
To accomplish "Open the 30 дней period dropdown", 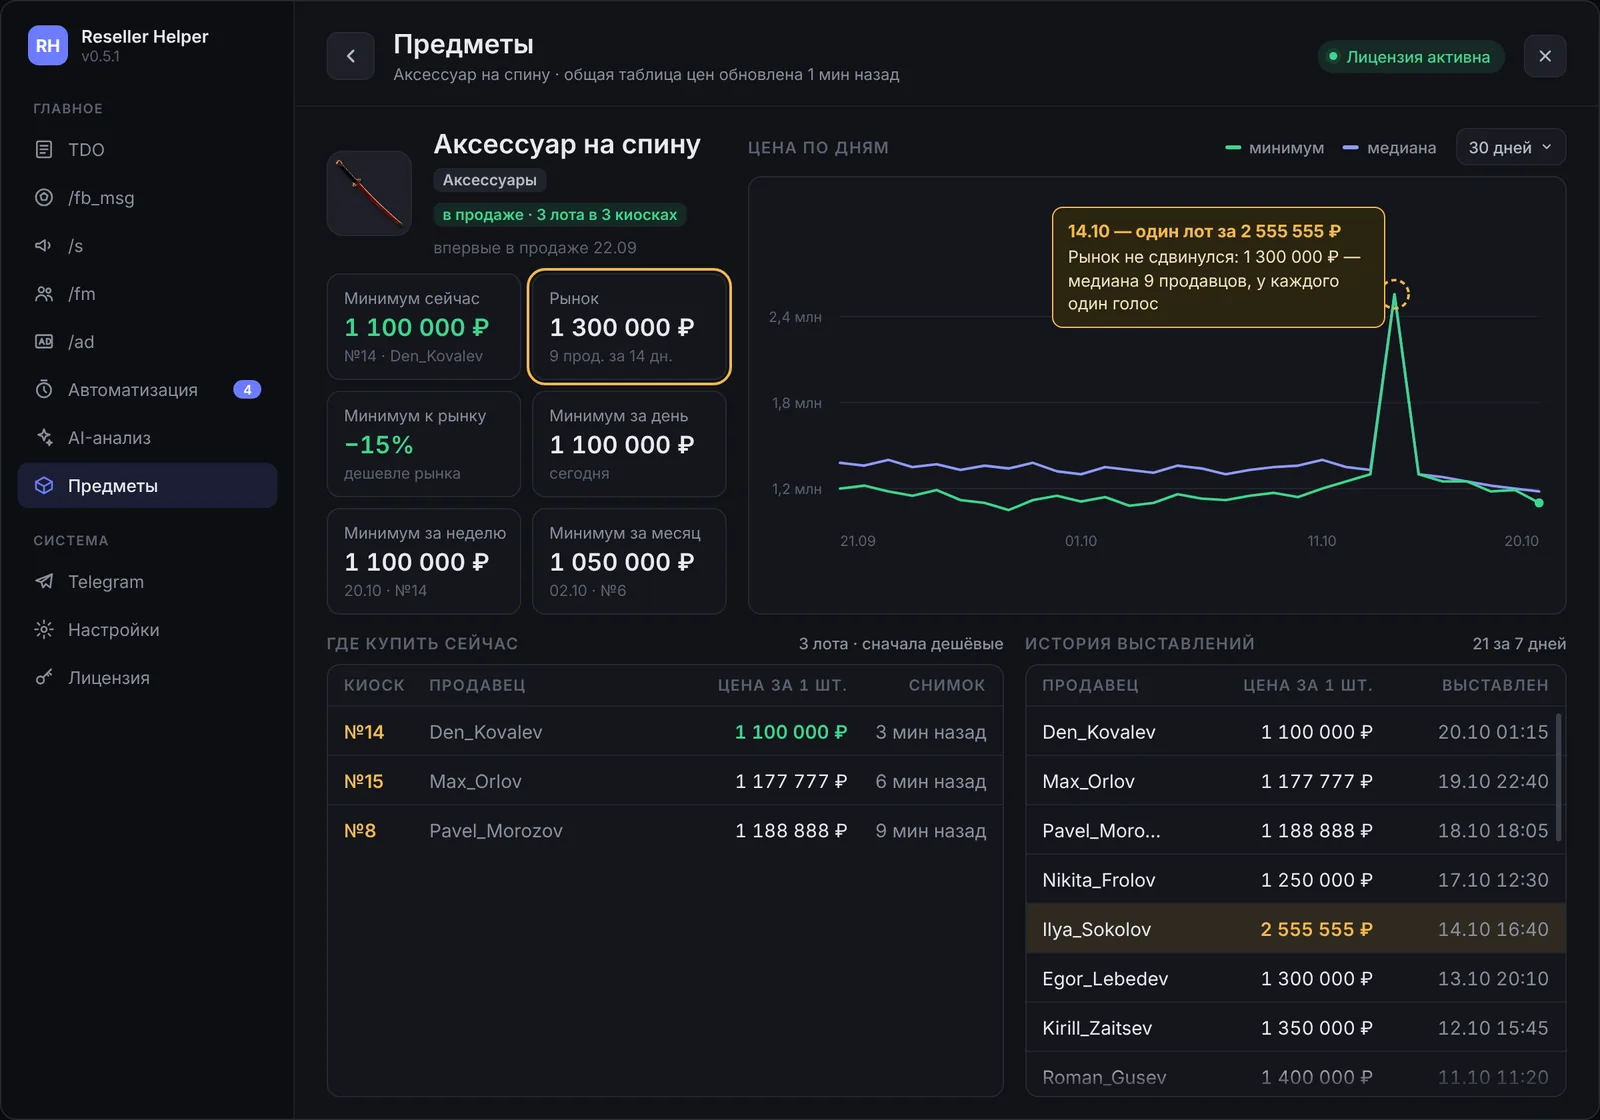I will (x=1511, y=148).
